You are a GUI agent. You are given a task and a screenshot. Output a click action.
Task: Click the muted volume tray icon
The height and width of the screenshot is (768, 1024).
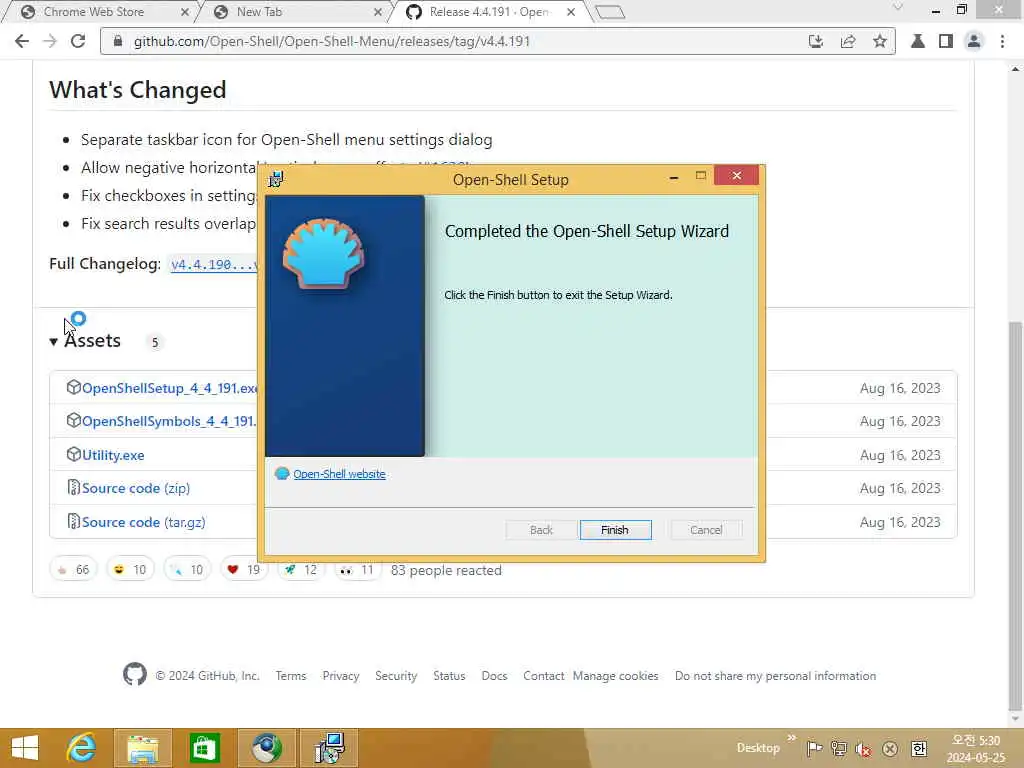click(x=863, y=749)
